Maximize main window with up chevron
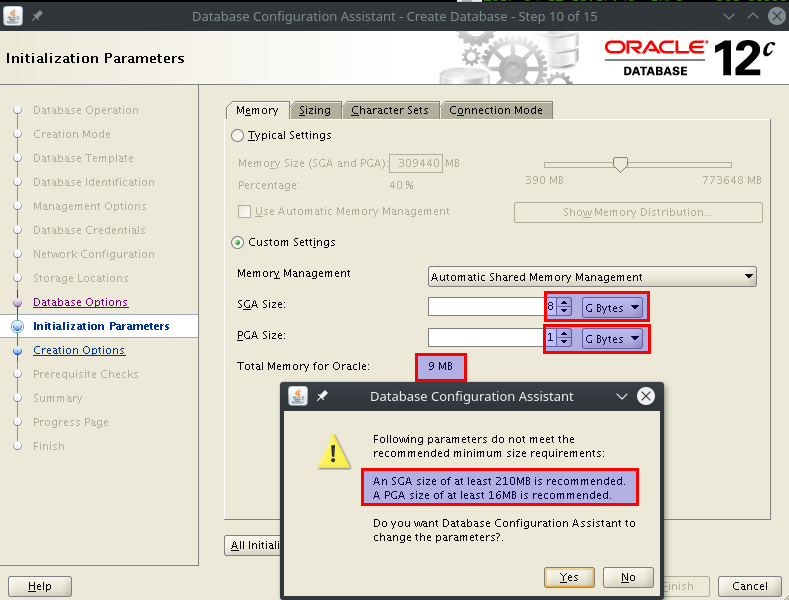Image resolution: width=789 pixels, height=600 pixels. click(x=753, y=16)
